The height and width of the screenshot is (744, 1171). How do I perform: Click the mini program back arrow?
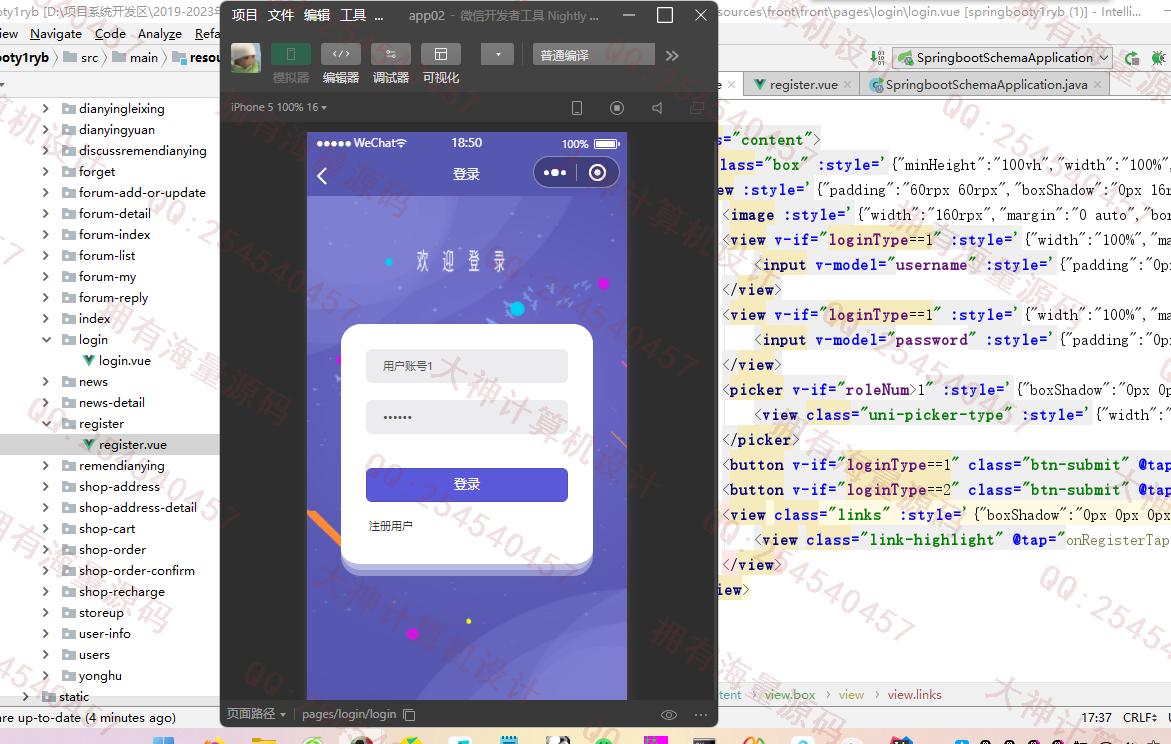[322, 176]
